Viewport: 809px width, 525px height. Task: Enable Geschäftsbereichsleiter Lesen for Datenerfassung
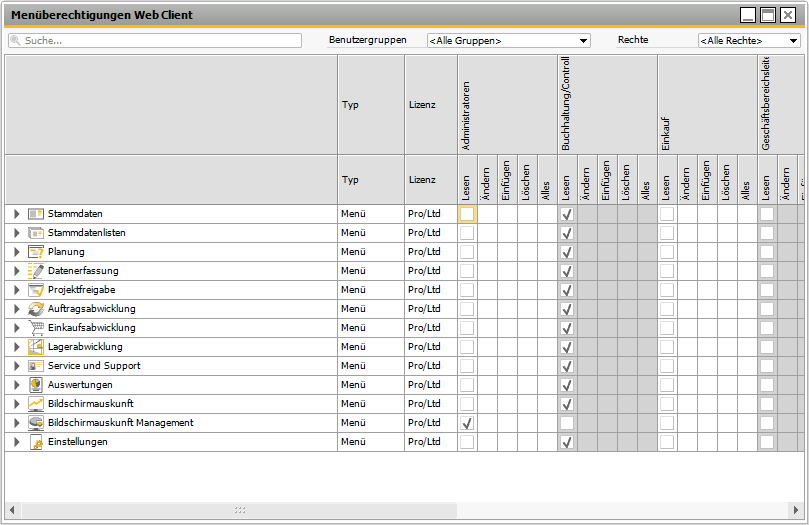pos(767,271)
